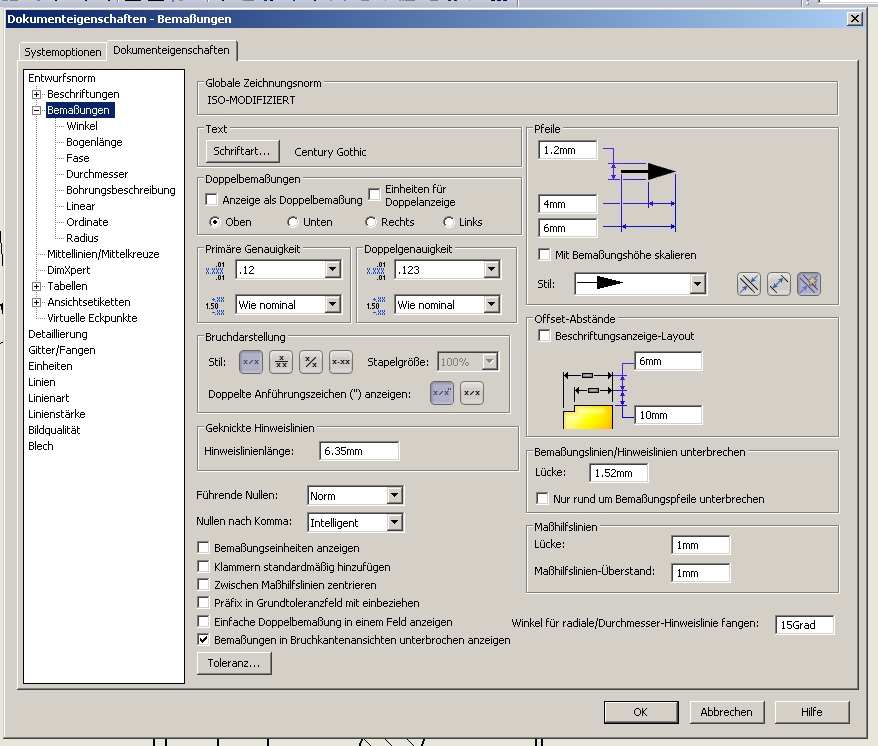Choose the x-xx fraction style
The image size is (878, 746).
pyautogui.click(x=341, y=362)
